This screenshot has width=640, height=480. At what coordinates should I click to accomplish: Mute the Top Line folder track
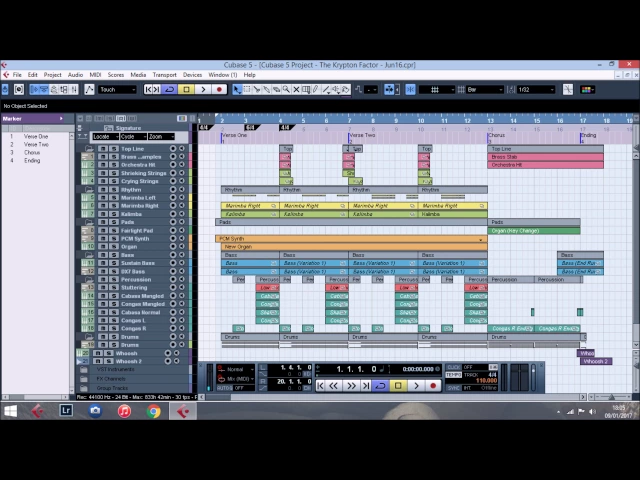click(103, 149)
